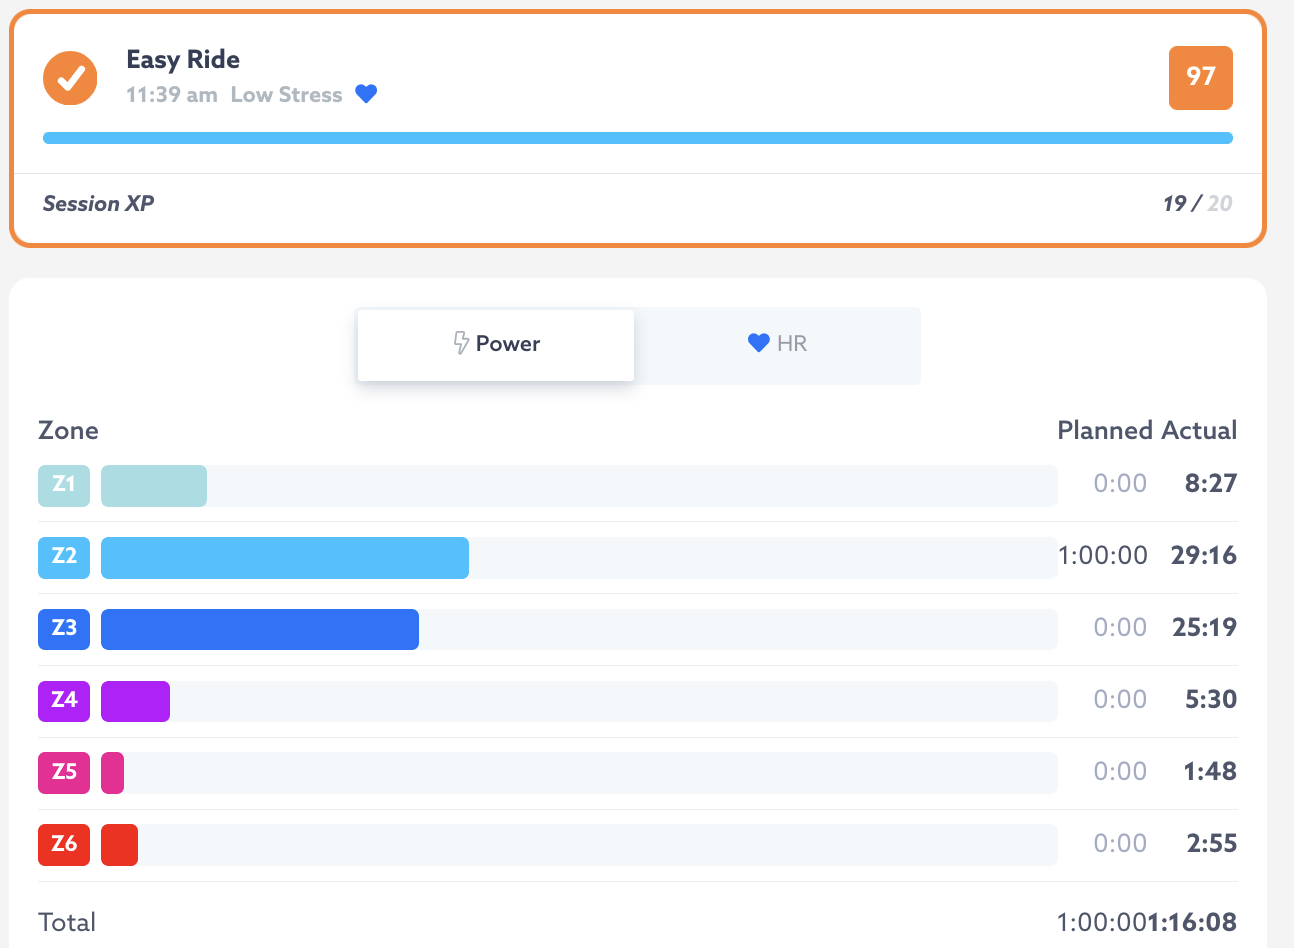
Task: Select the Z2 zone badge
Action: pos(64,557)
